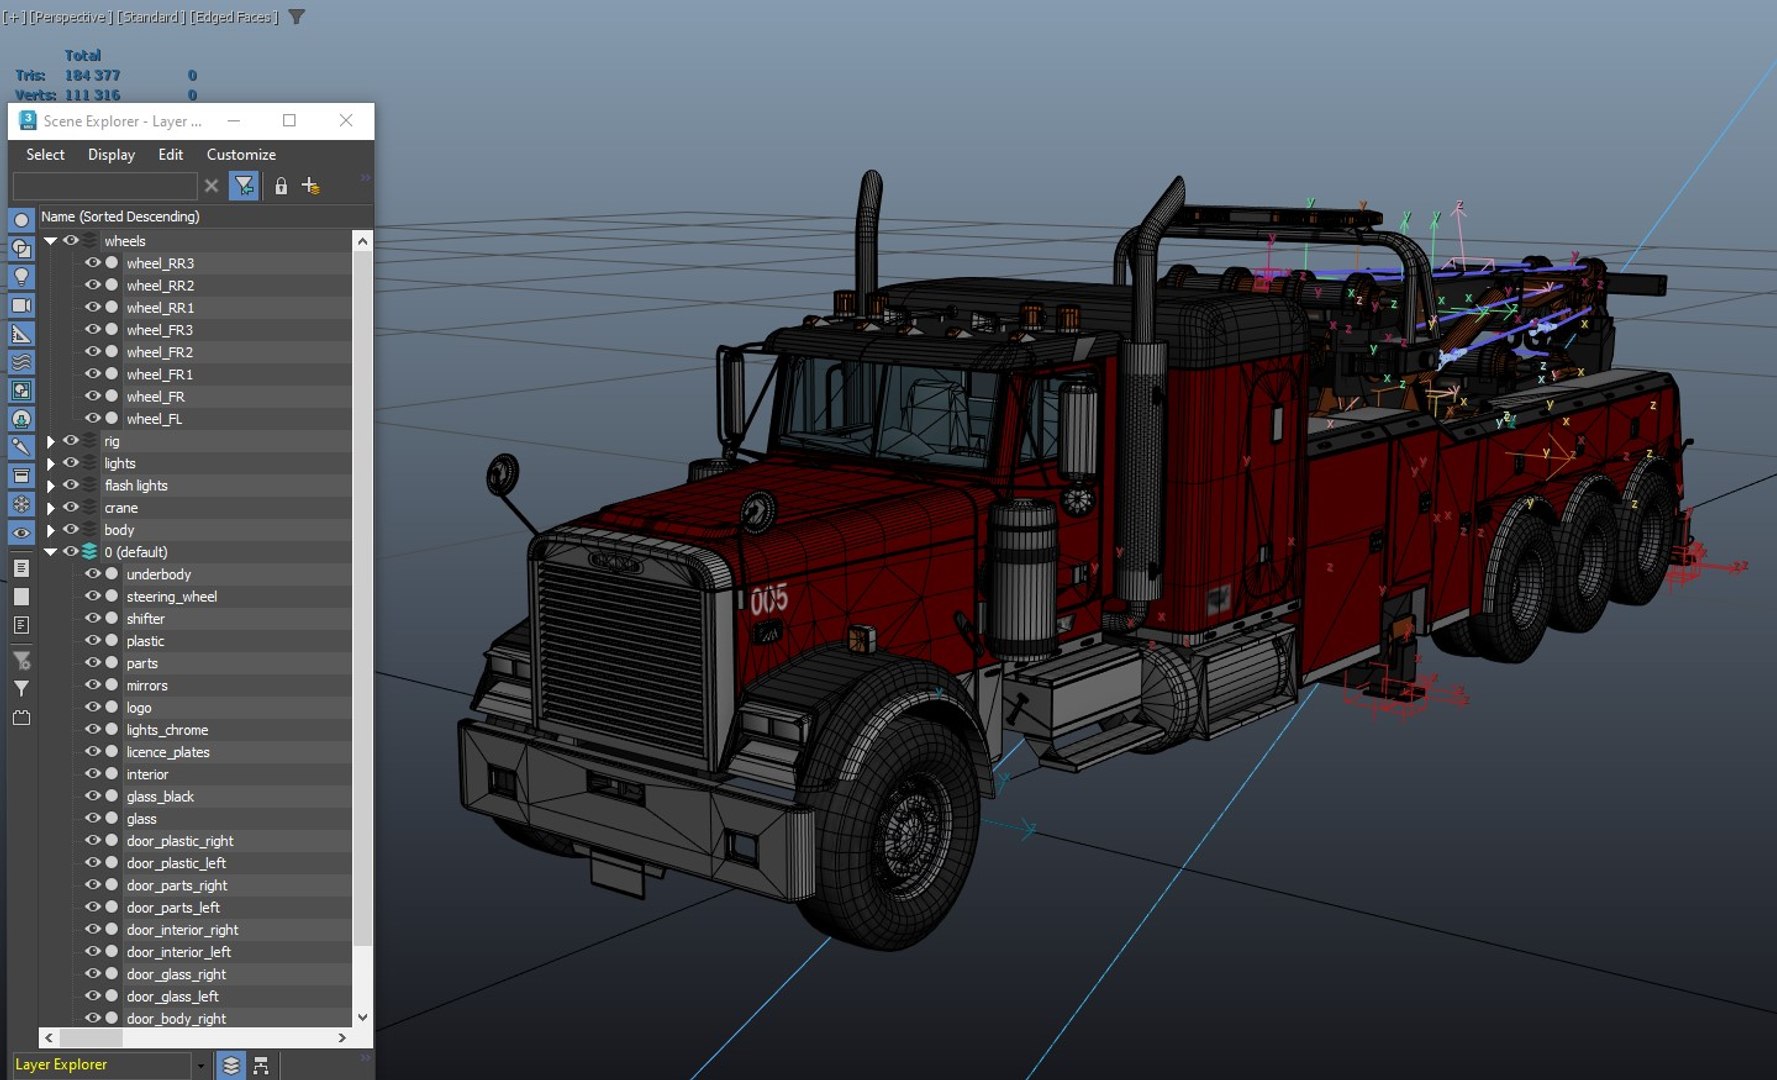Hide wheel_RR3 using its eye icon
1777x1080 pixels.
pyautogui.click(x=92, y=263)
